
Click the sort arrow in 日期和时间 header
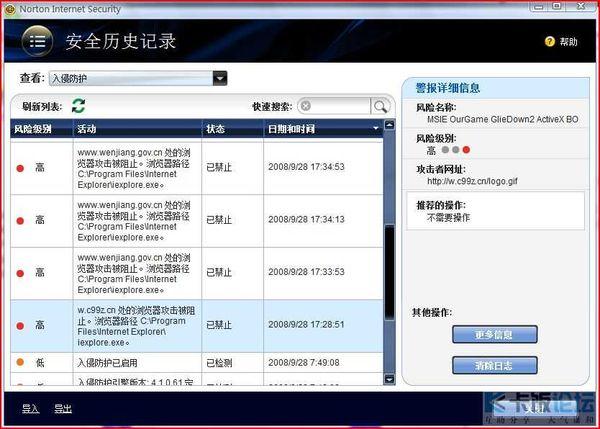point(376,129)
